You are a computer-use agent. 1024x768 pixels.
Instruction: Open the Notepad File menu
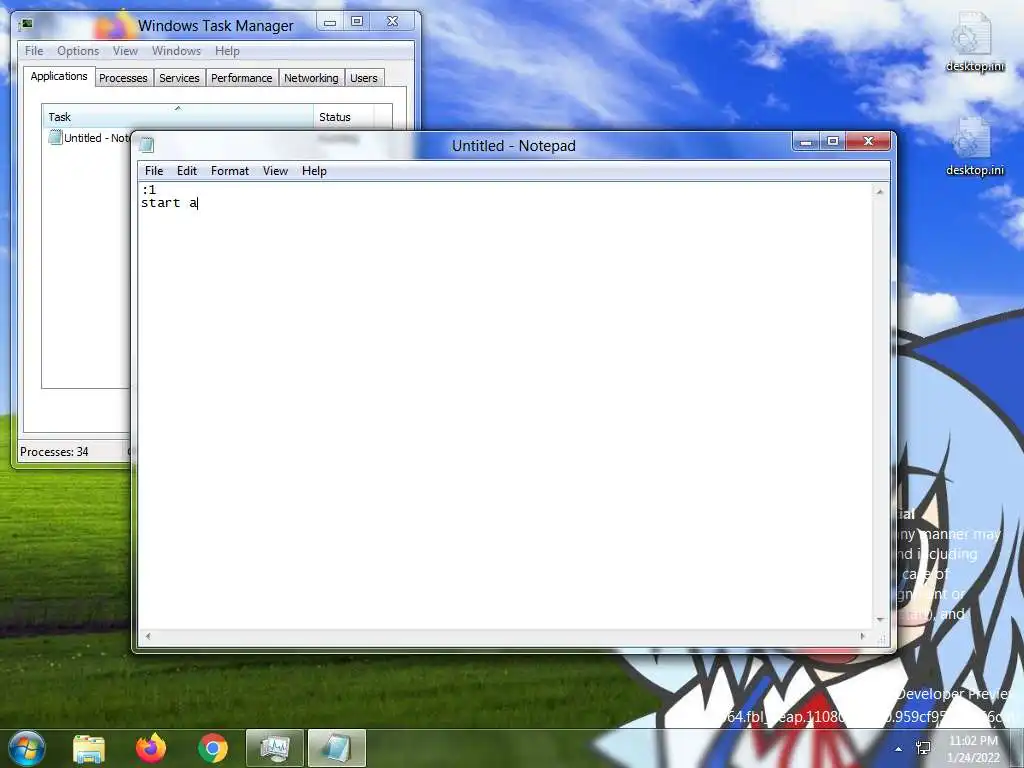pos(154,170)
